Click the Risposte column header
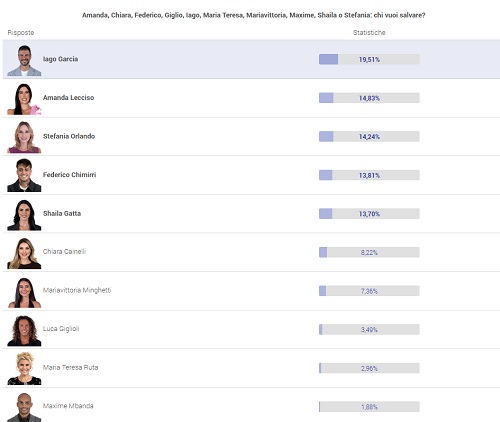Screen dimensions: 500x422 coord(21,32)
